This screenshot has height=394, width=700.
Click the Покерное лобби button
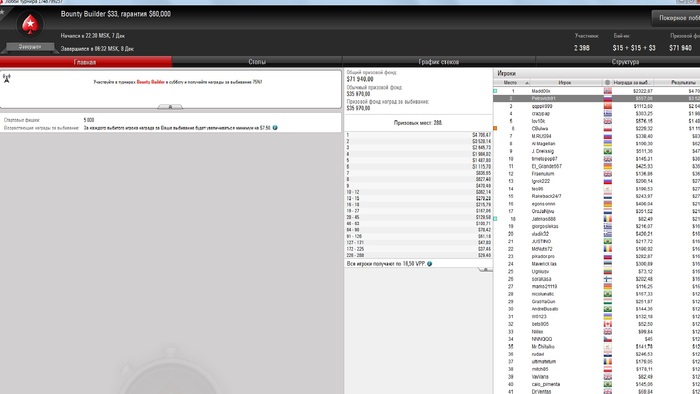[x=676, y=18]
